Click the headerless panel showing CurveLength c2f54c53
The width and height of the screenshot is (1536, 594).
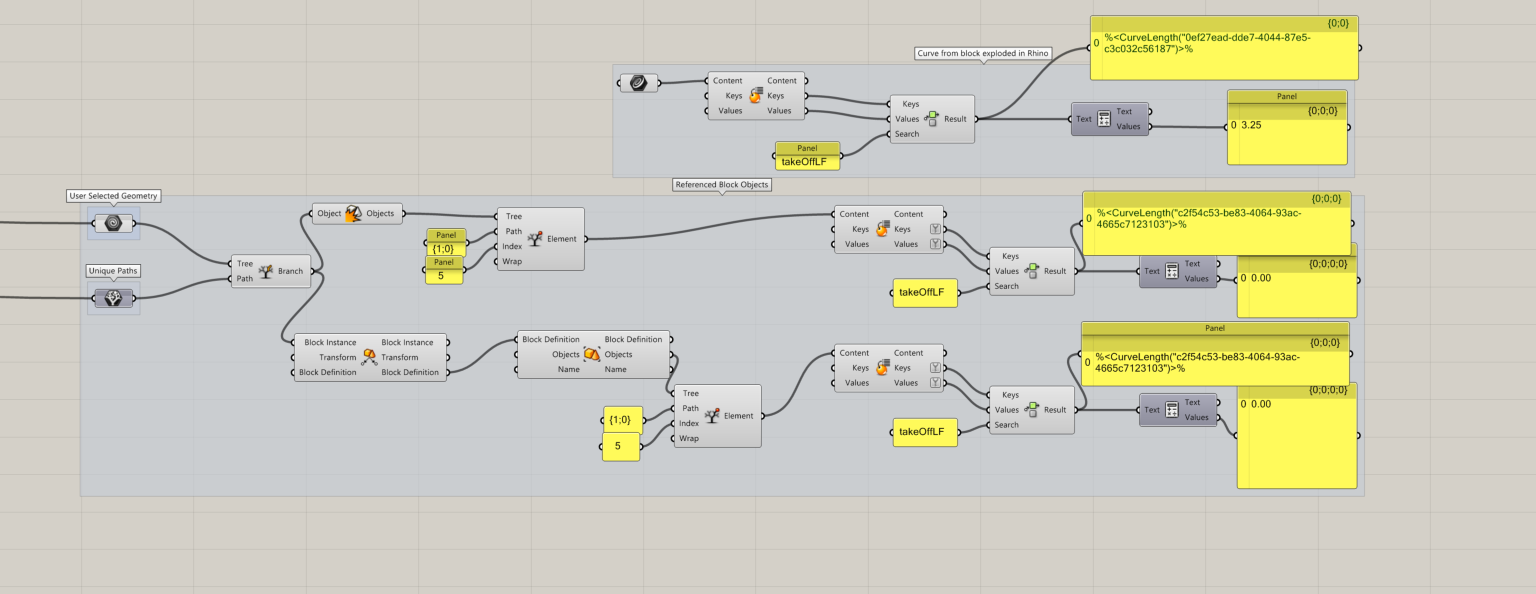click(x=1217, y=223)
